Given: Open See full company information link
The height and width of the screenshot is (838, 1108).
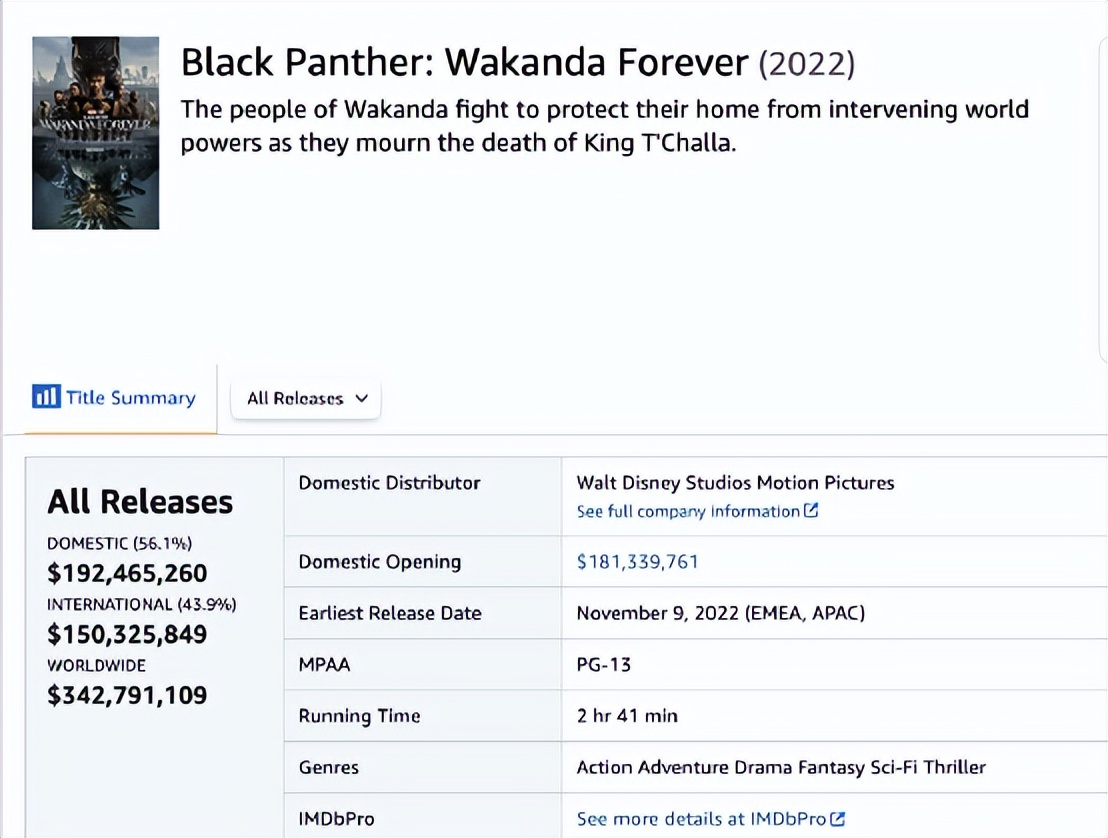Looking at the screenshot, I should (688, 511).
